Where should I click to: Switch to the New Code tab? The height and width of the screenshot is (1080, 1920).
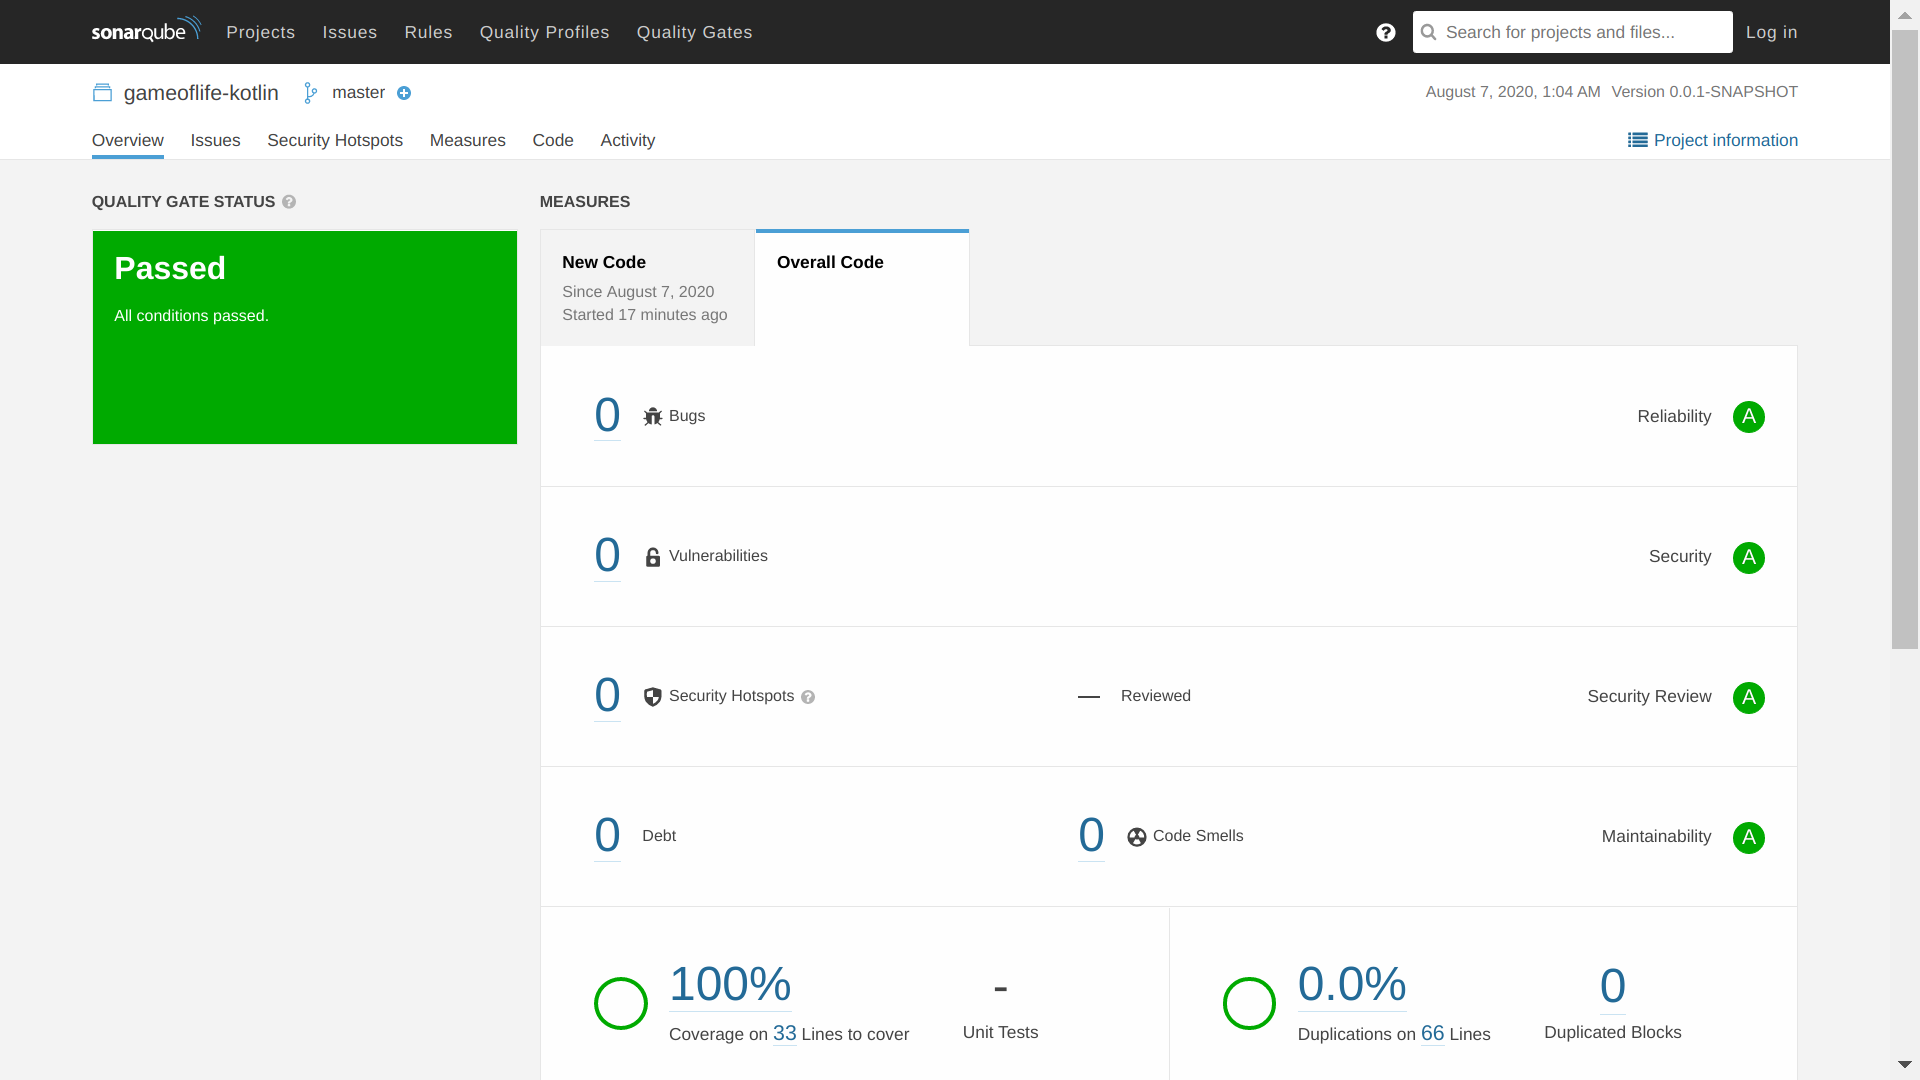click(647, 288)
